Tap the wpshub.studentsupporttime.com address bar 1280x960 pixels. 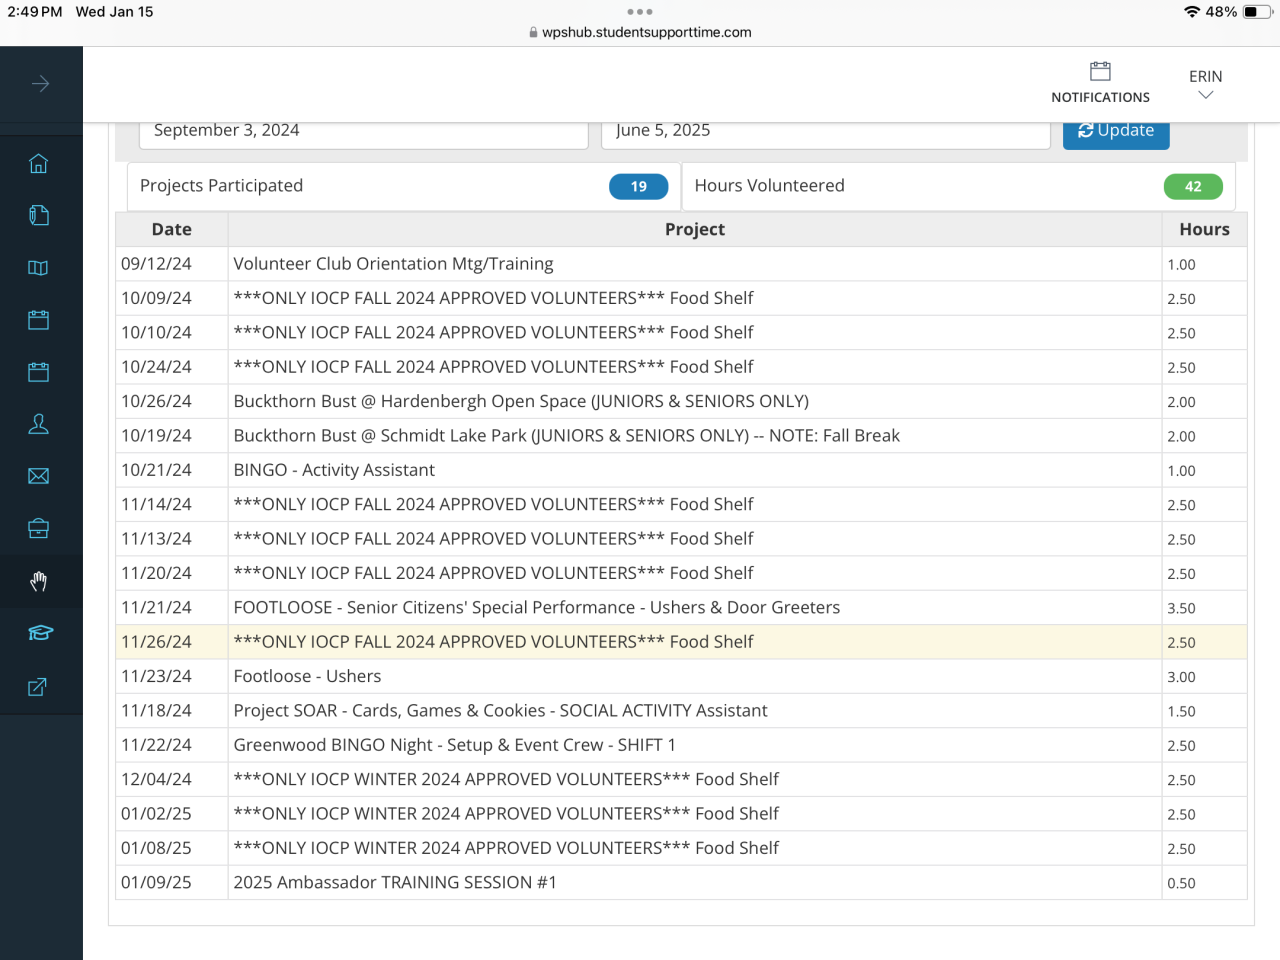point(640,32)
